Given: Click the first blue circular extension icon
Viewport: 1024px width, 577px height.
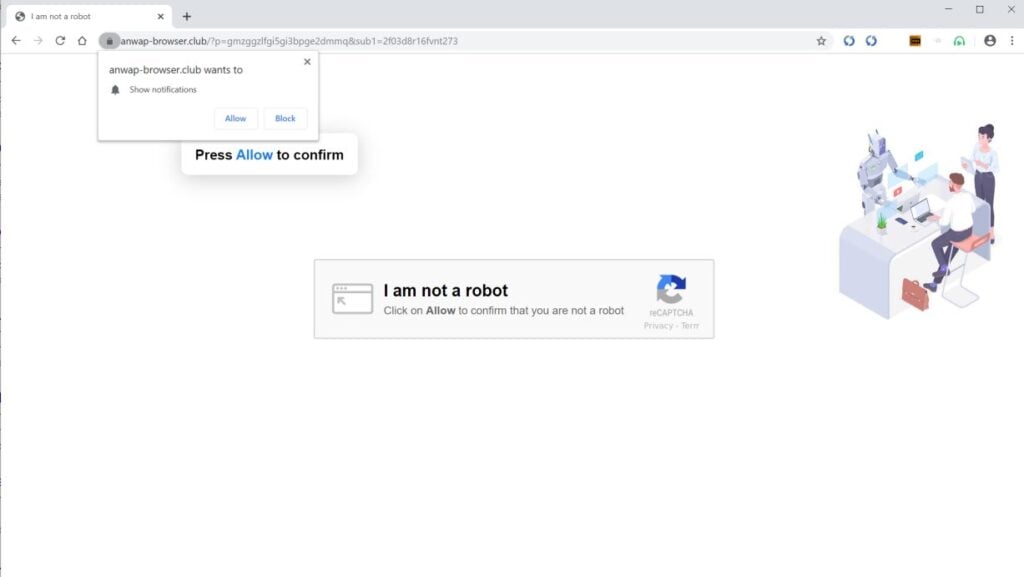Looking at the screenshot, I should point(848,41).
